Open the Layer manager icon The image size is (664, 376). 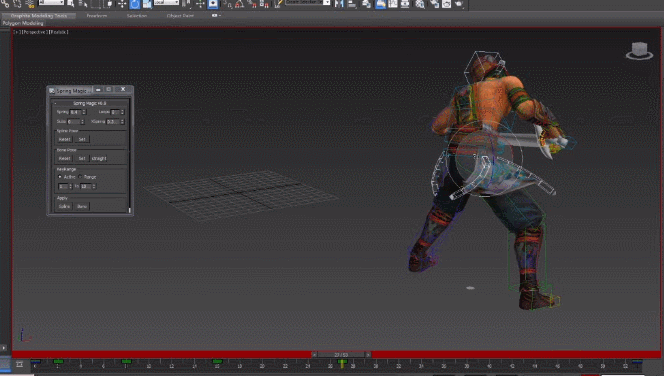[x=366, y=4]
